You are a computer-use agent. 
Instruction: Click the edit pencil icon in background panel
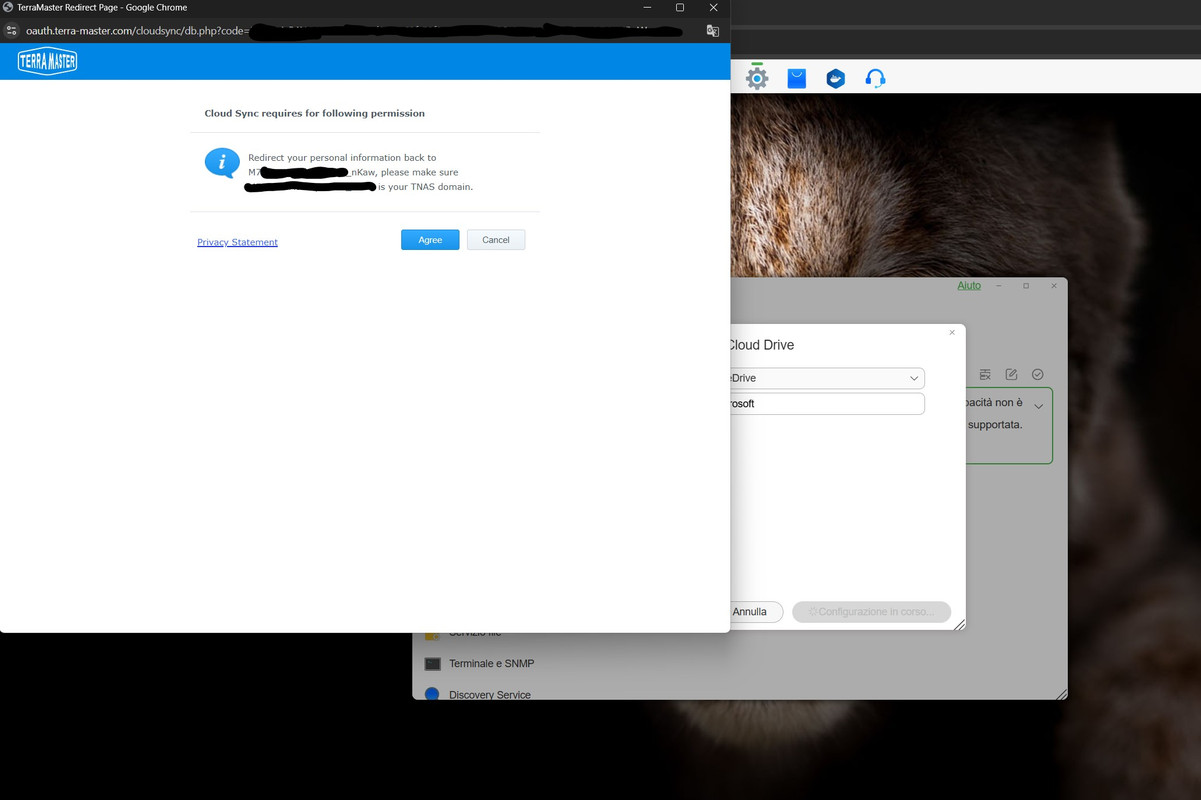tap(1011, 374)
